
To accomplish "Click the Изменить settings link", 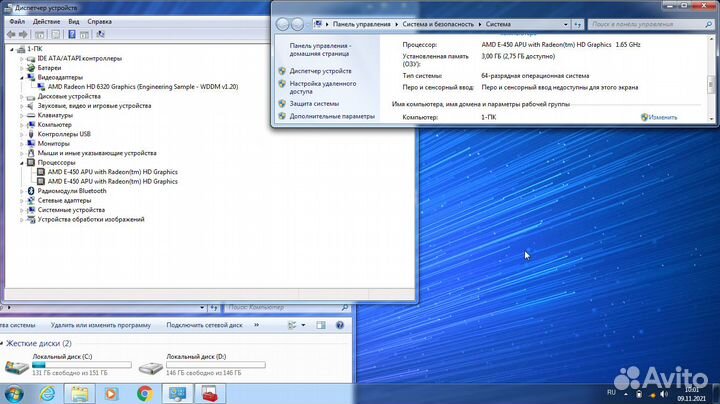I will click(662, 117).
